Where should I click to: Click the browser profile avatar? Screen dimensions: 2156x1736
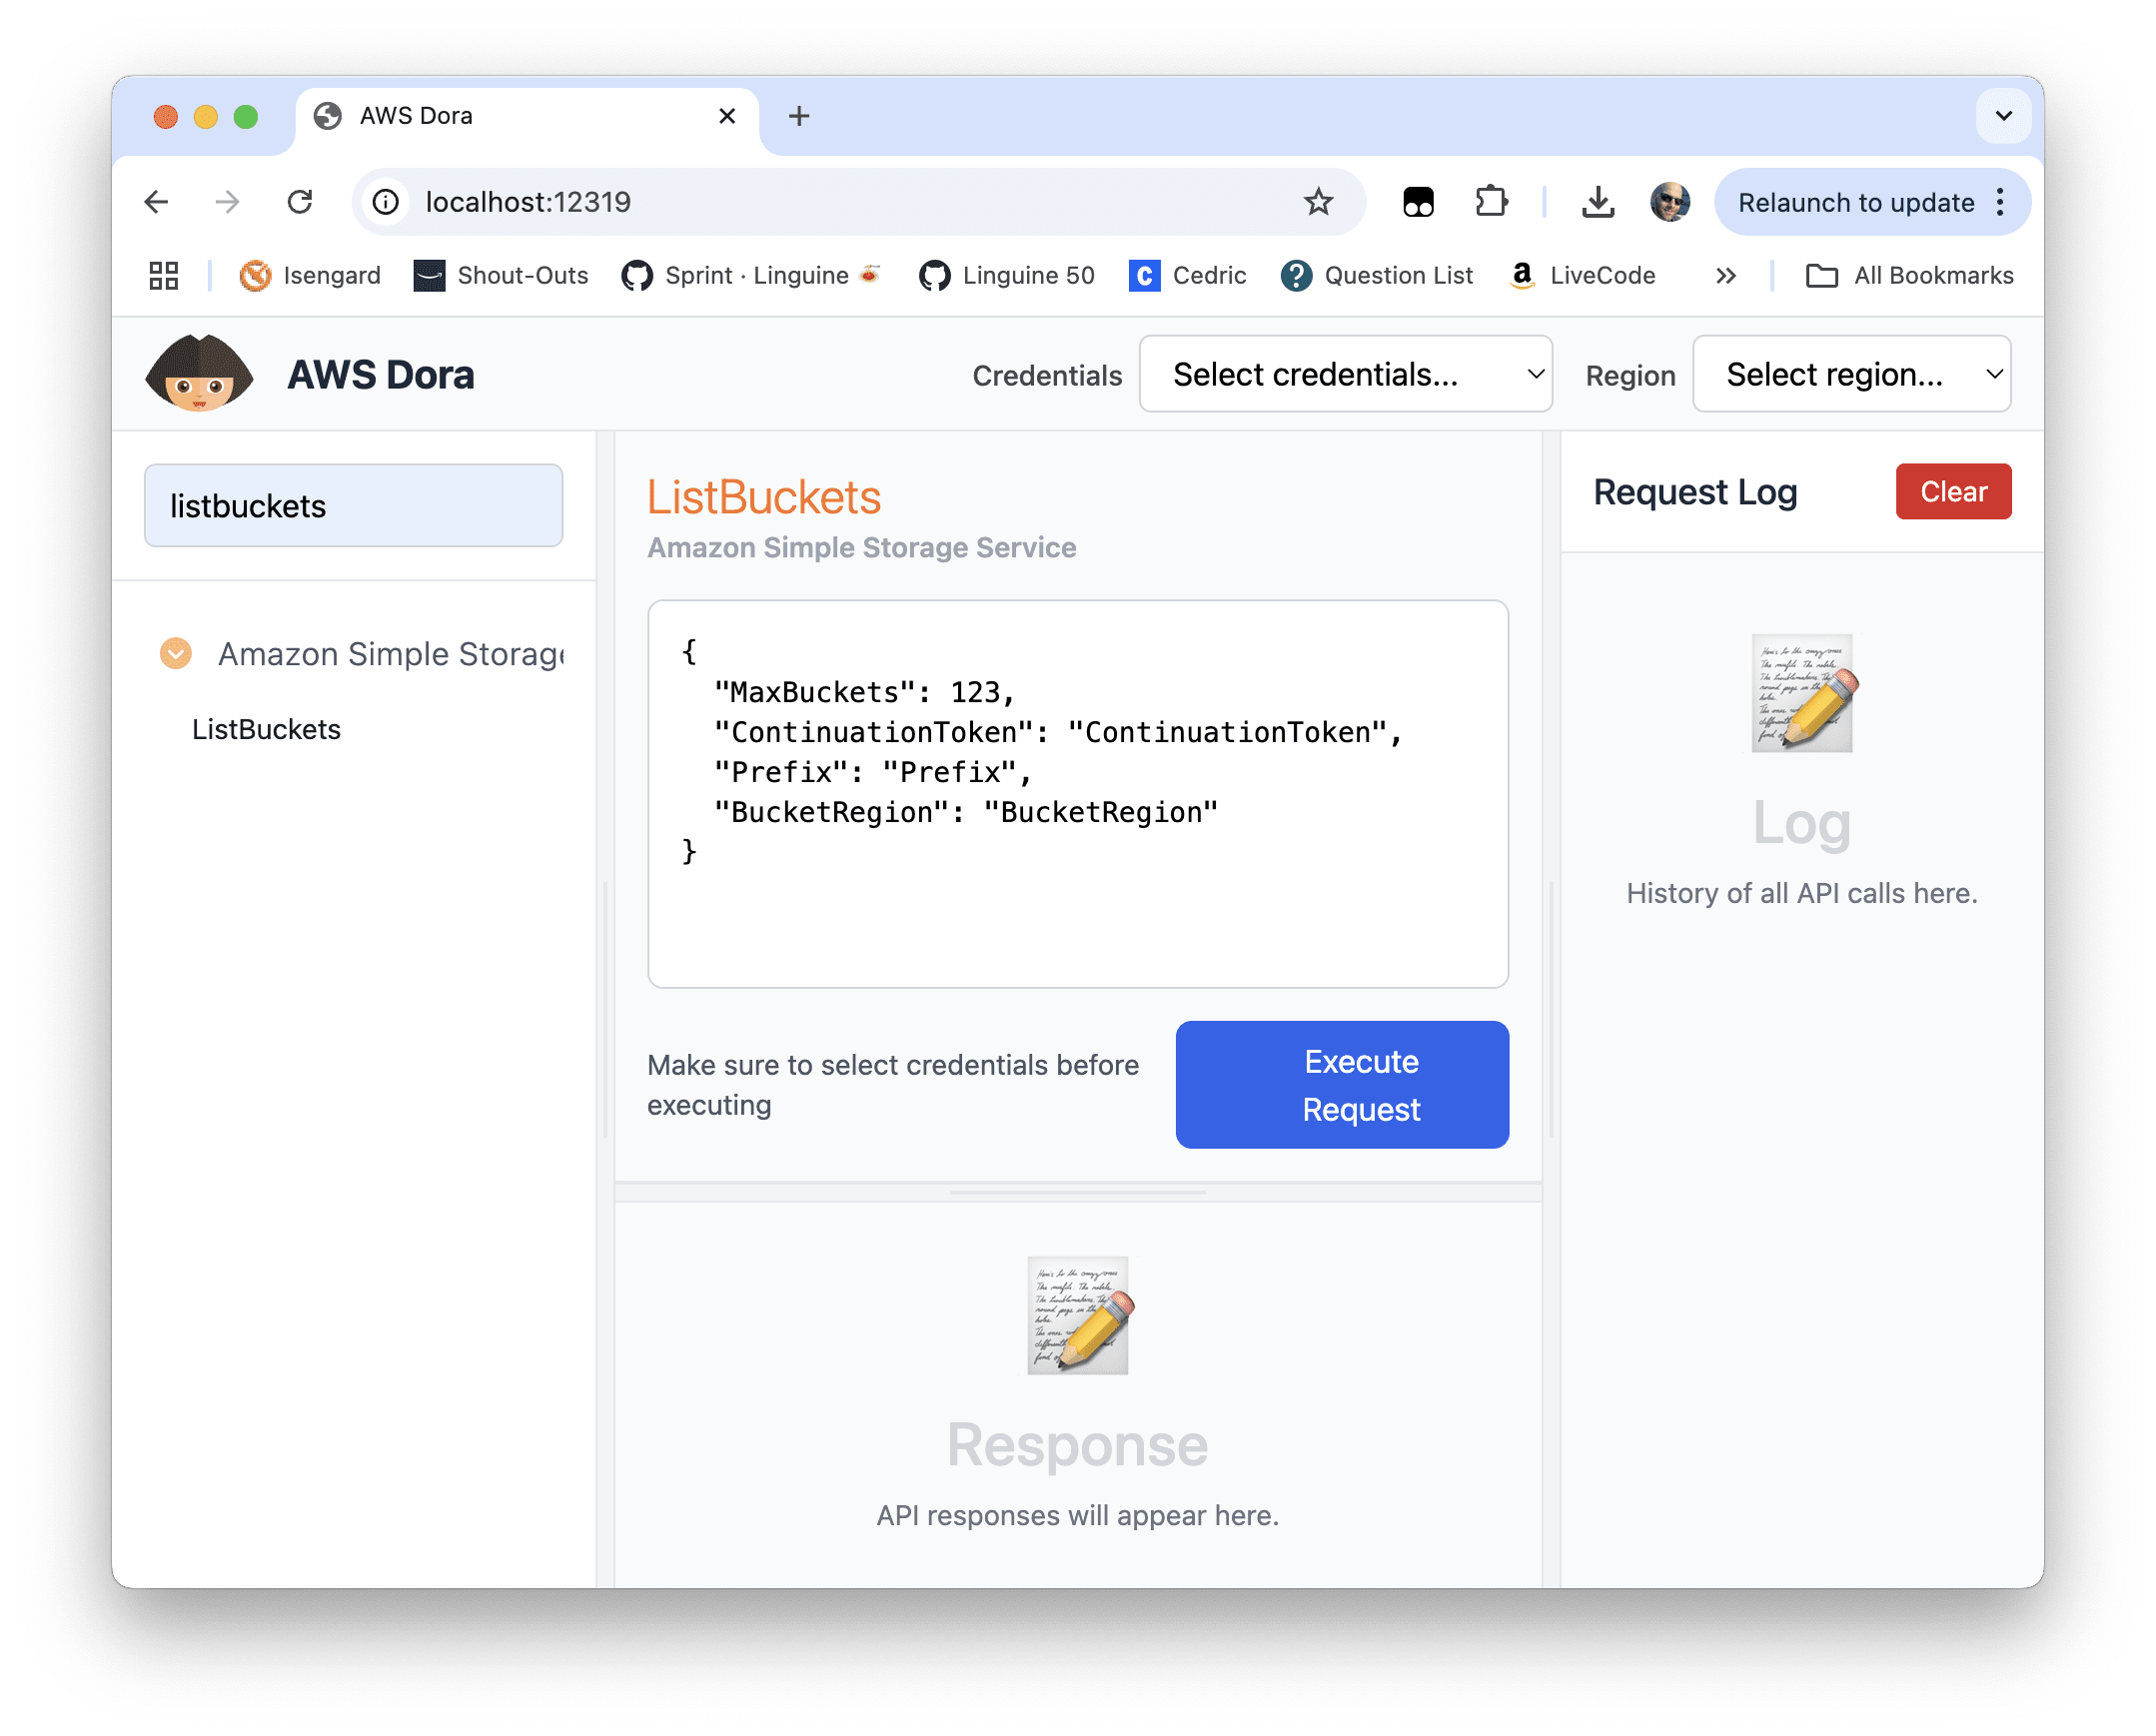click(x=1668, y=202)
